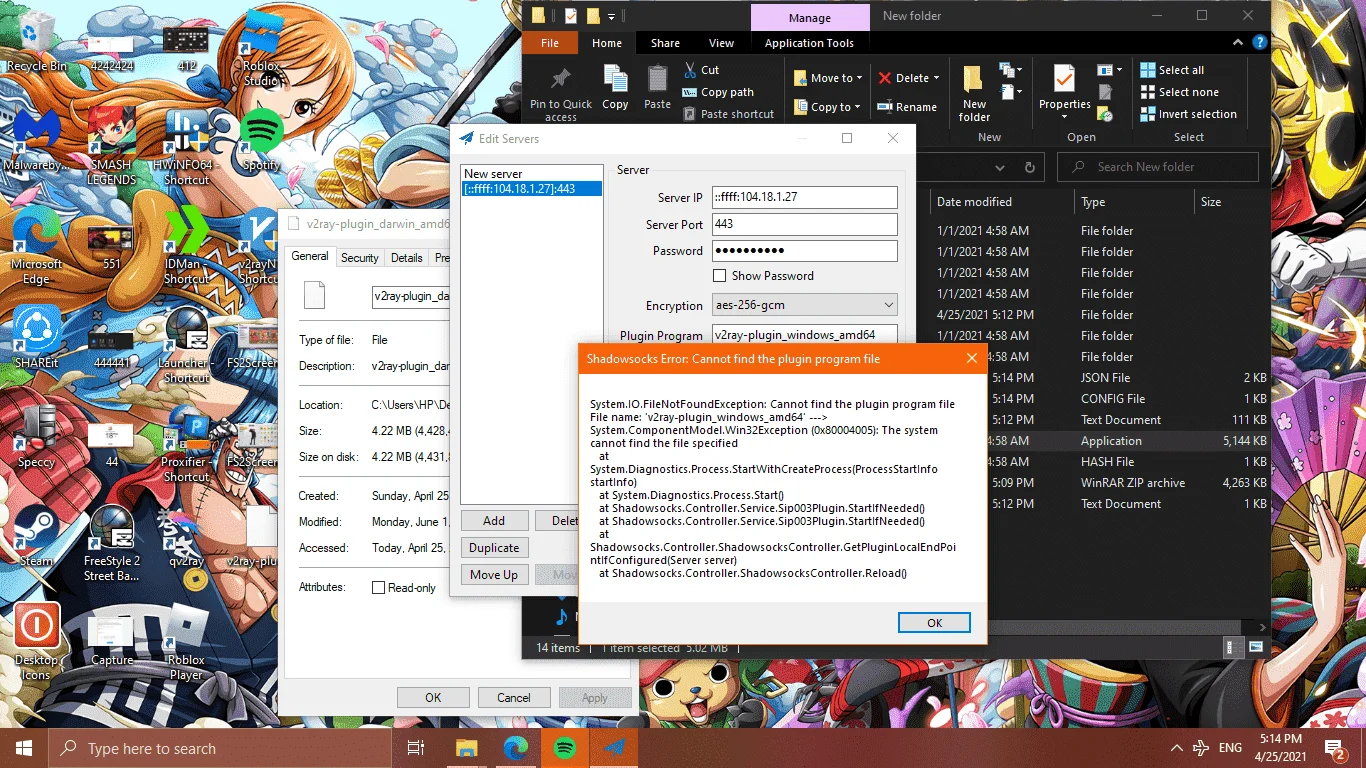Expand the Properties dropdown in the ribbon

(1064, 117)
